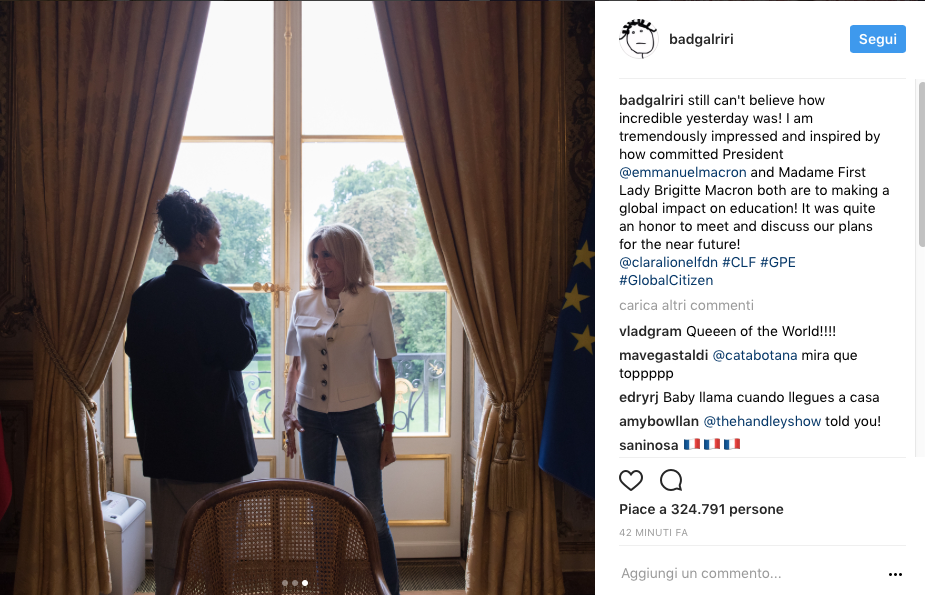Click the comments panel scrollbar
Image resolution: width=925 pixels, height=595 pixels.
pyautogui.click(x=921, y=164)
